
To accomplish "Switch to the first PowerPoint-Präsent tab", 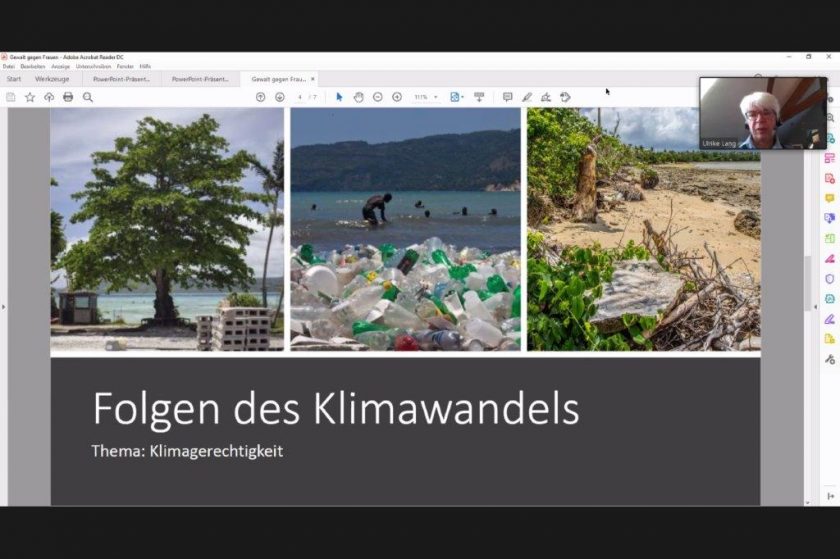I will (x=122, y=79).
